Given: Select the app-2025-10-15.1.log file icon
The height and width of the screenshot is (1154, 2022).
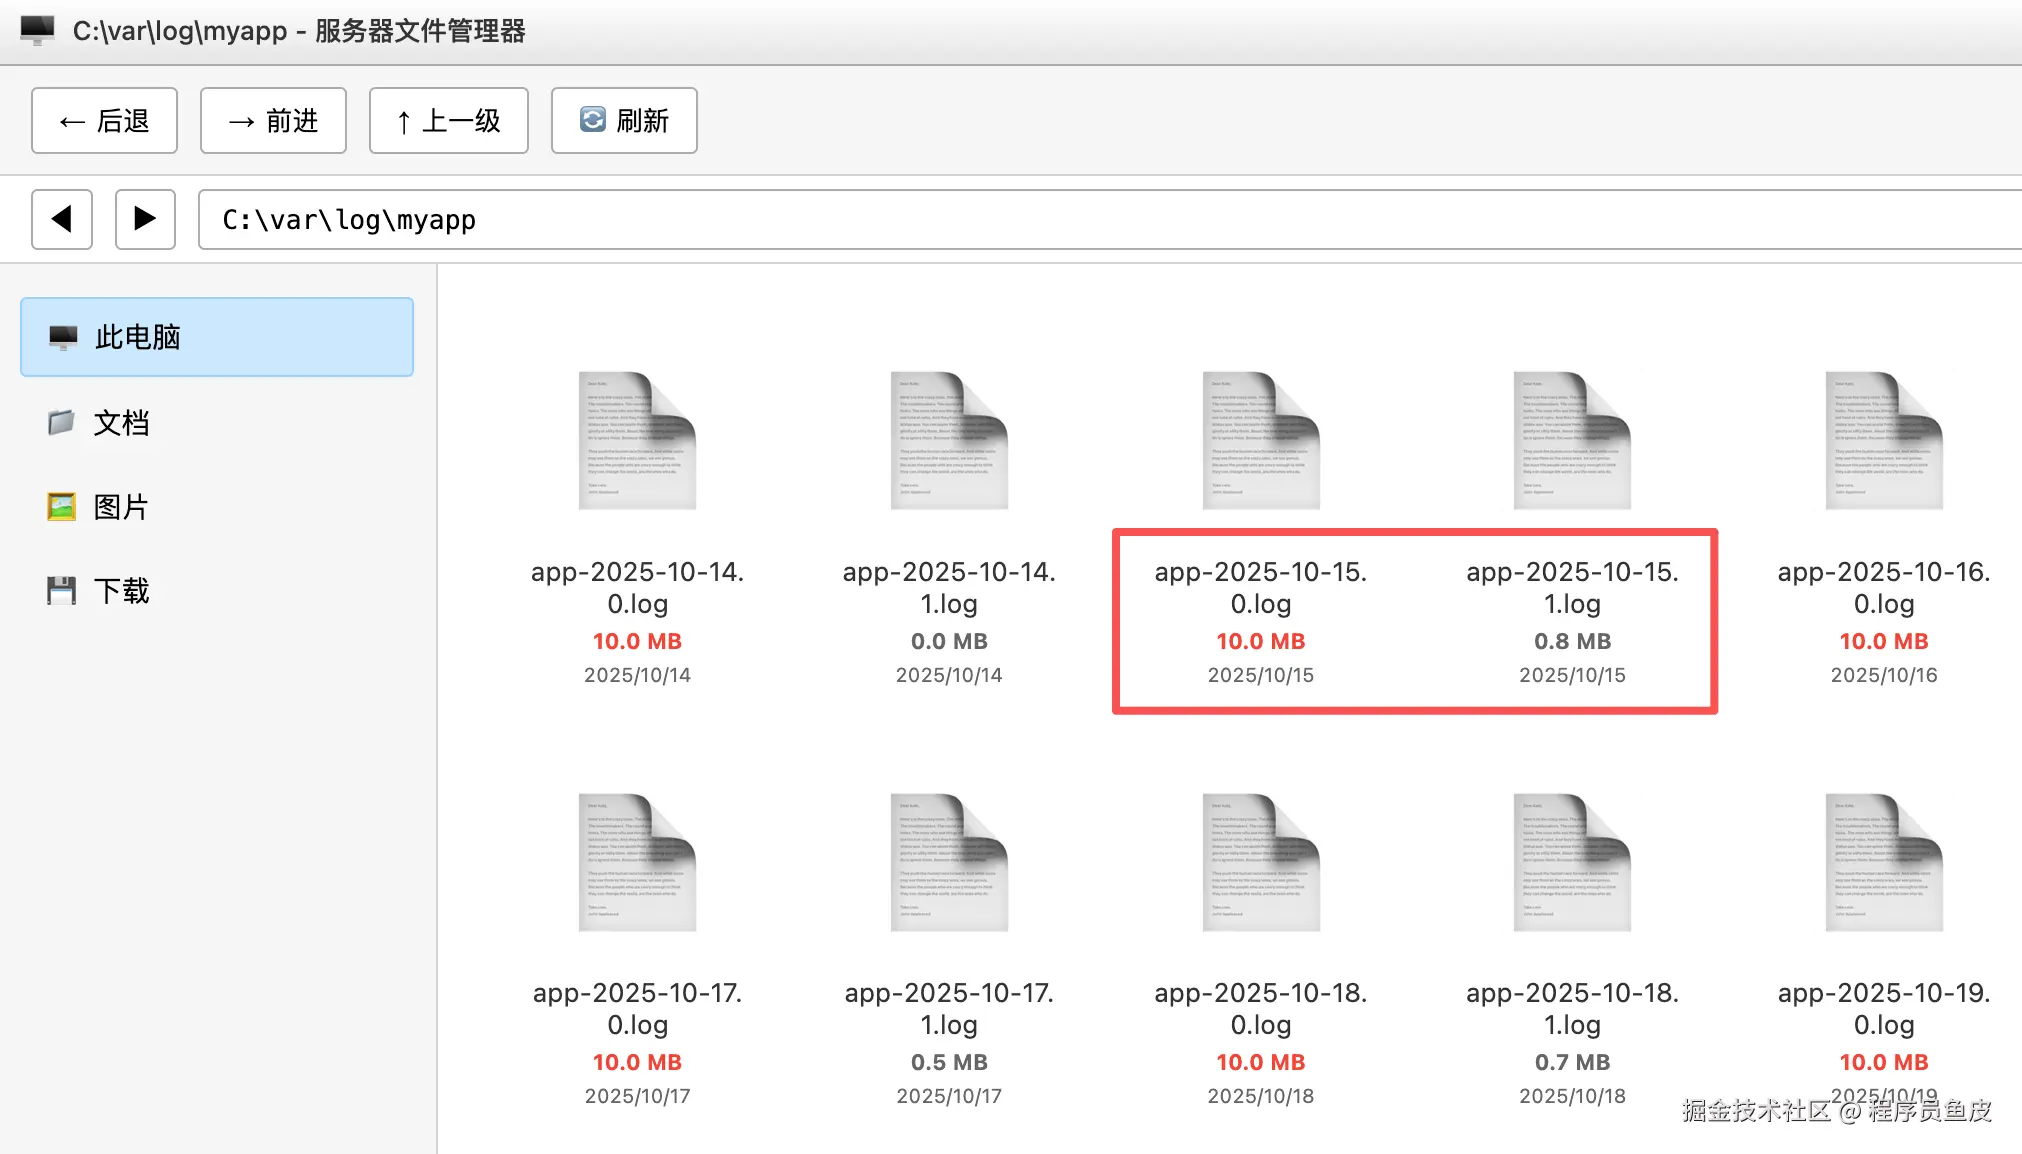Looking at the screenshot, I should click(1572, 440).
